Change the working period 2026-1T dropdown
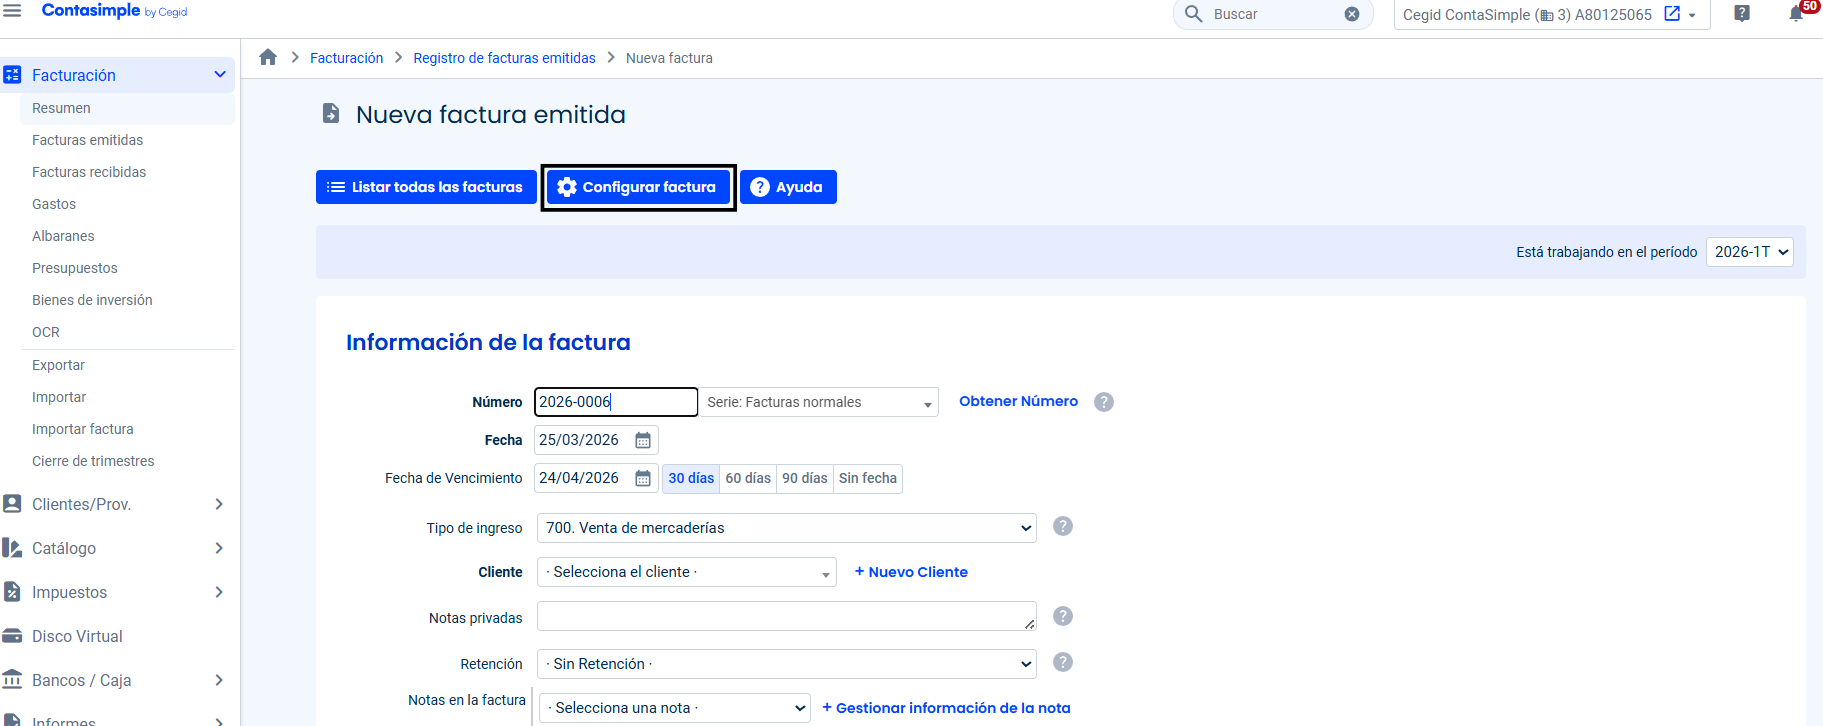This screenshot has width=1823, height=726. (x=1750, y=252)
